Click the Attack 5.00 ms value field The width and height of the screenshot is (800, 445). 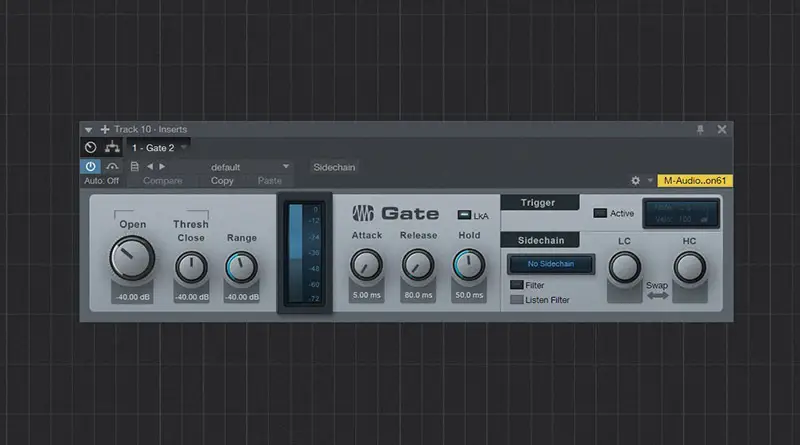367,295
